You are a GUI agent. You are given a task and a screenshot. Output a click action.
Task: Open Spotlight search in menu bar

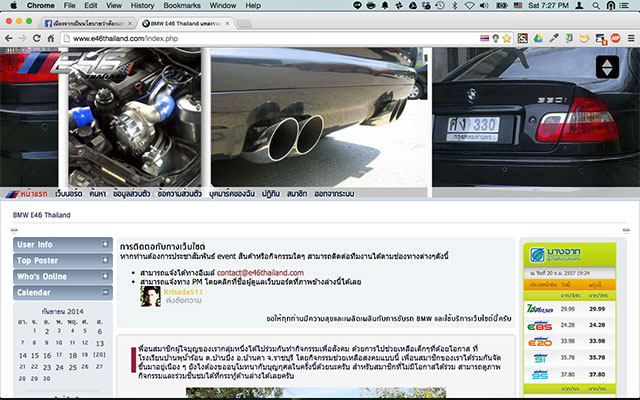[x=596, y=5]
